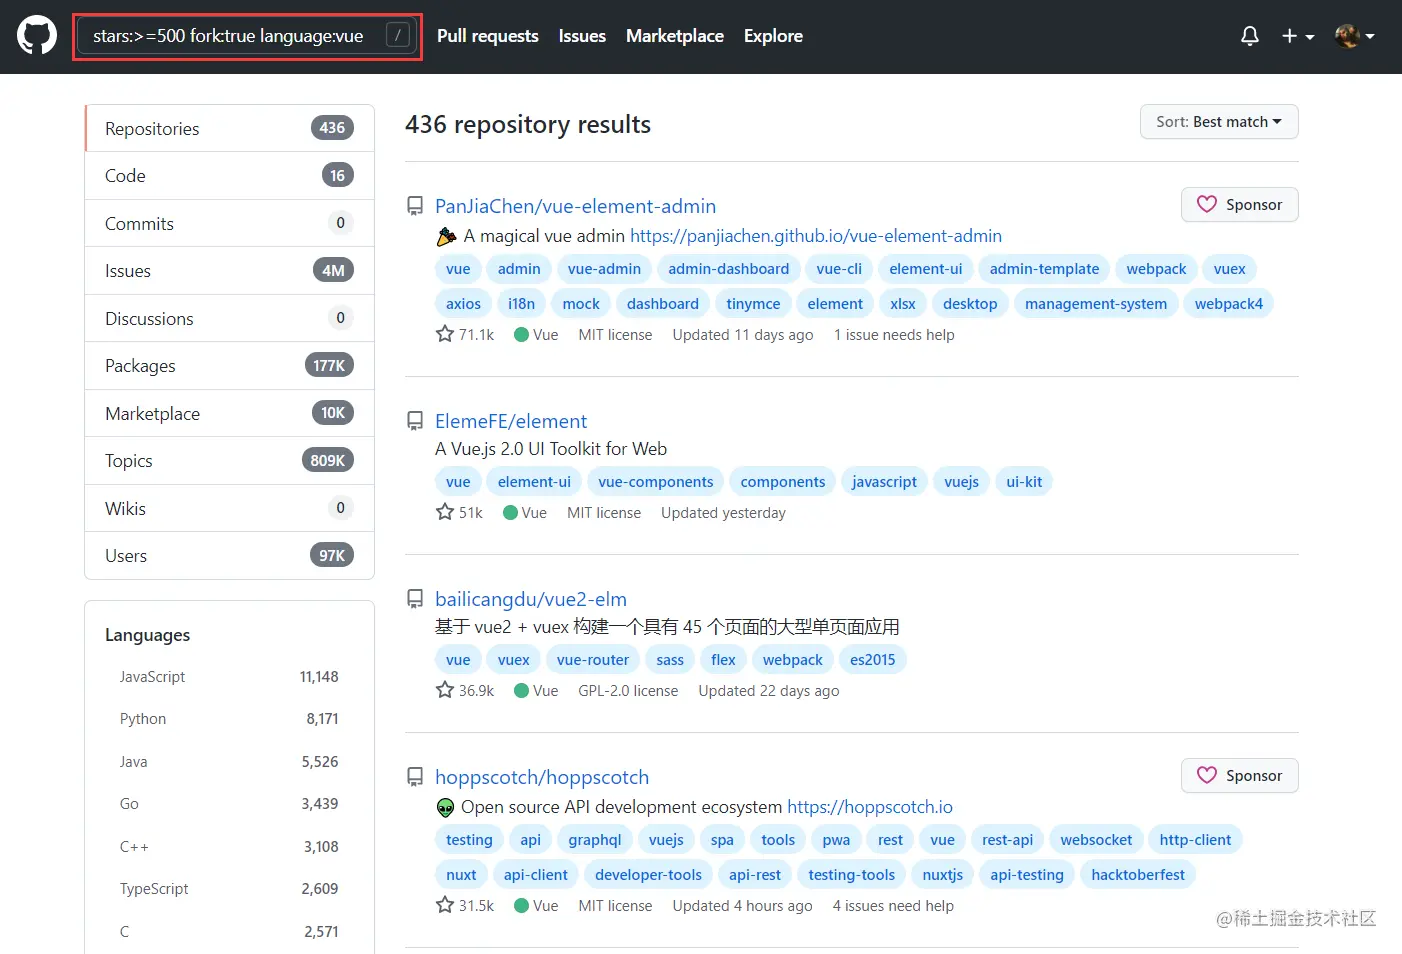The image size is (1402, 954).
Task: Open Explore in top navigation
Action: coord(773,36)
